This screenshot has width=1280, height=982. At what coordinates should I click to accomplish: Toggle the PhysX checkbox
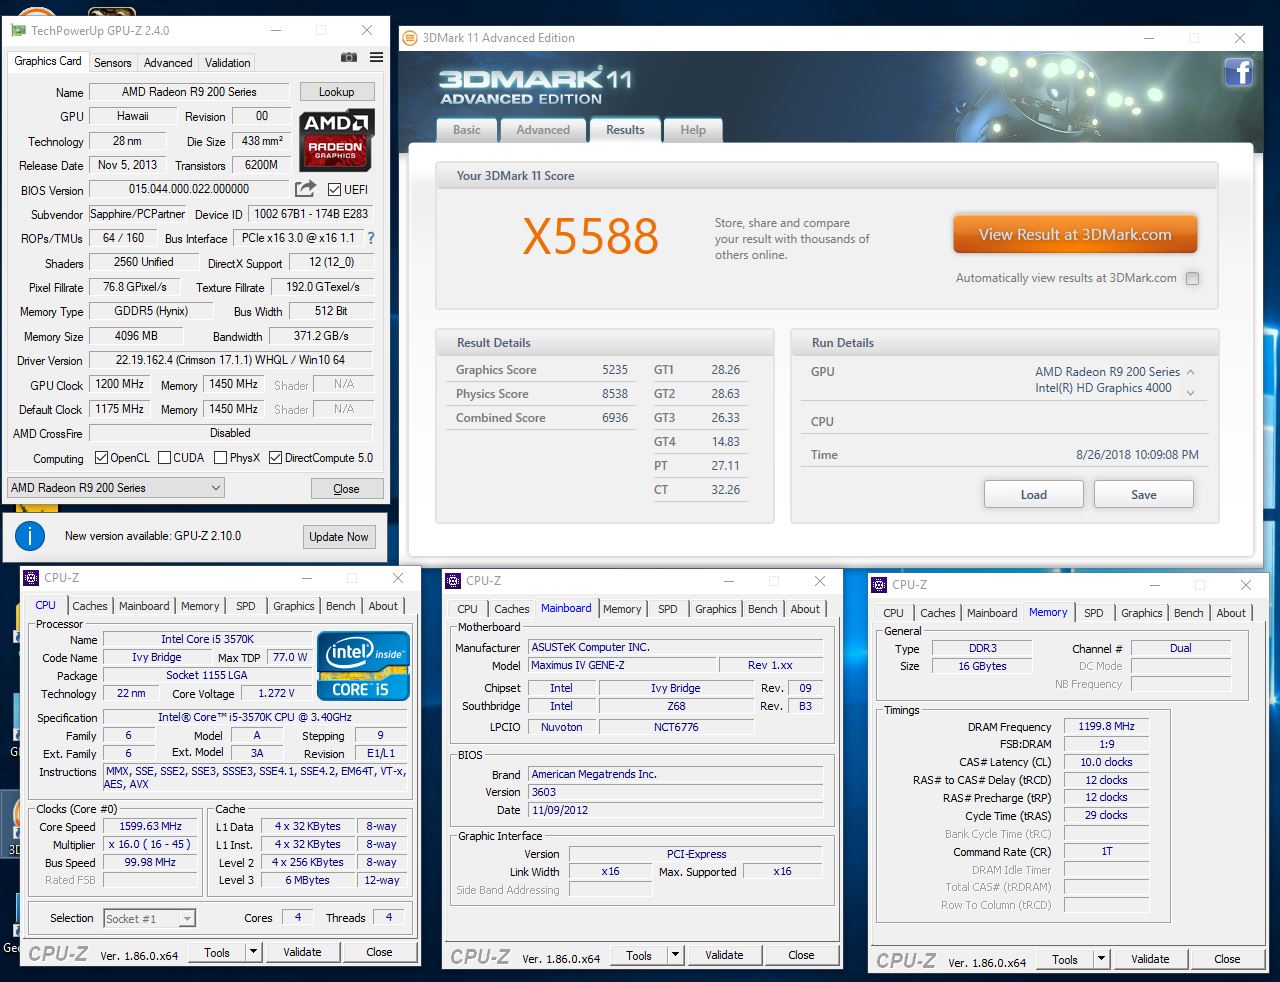click(x=220, y=458)
